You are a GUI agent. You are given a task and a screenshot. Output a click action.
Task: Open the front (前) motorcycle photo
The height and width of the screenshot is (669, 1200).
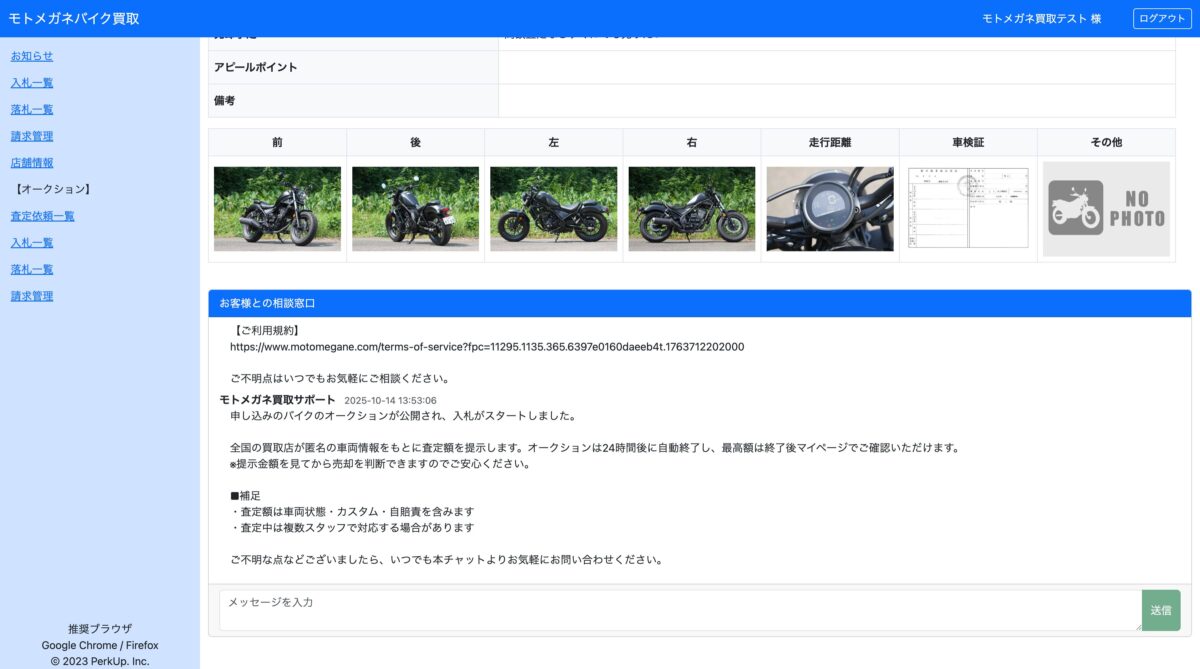click(277, 208)
